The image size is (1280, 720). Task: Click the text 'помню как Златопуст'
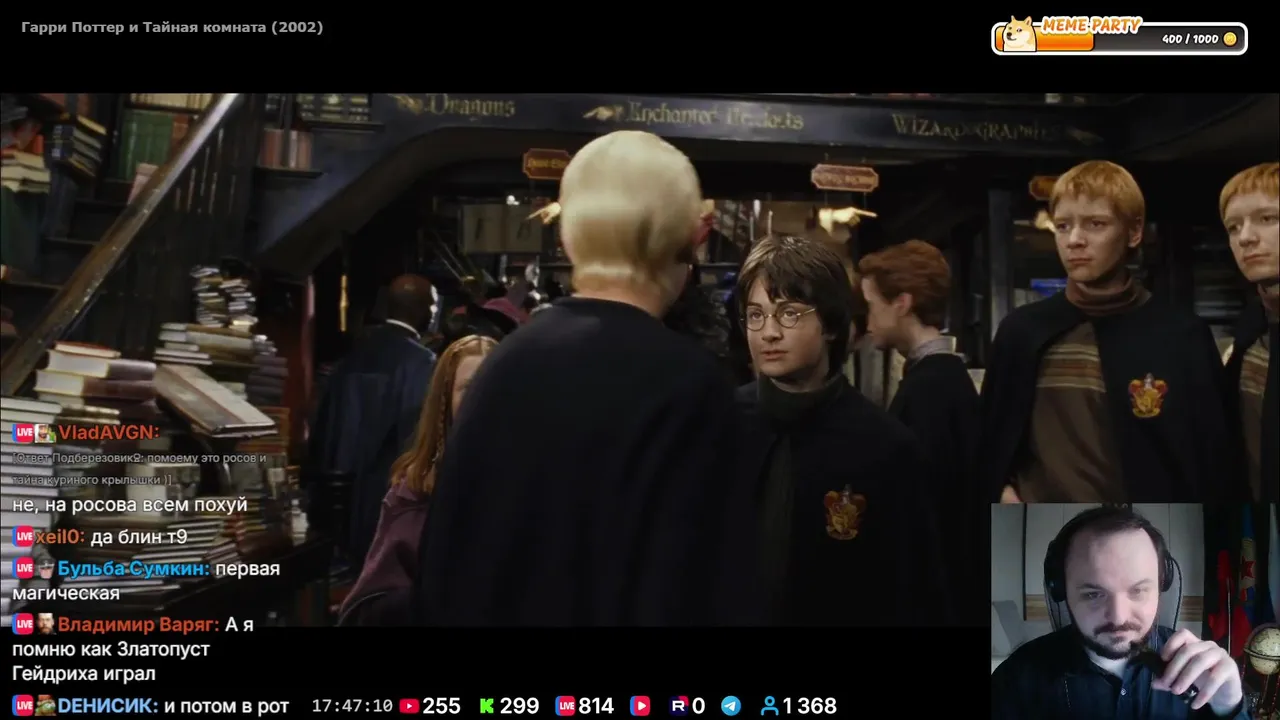(x=111, y=649)
